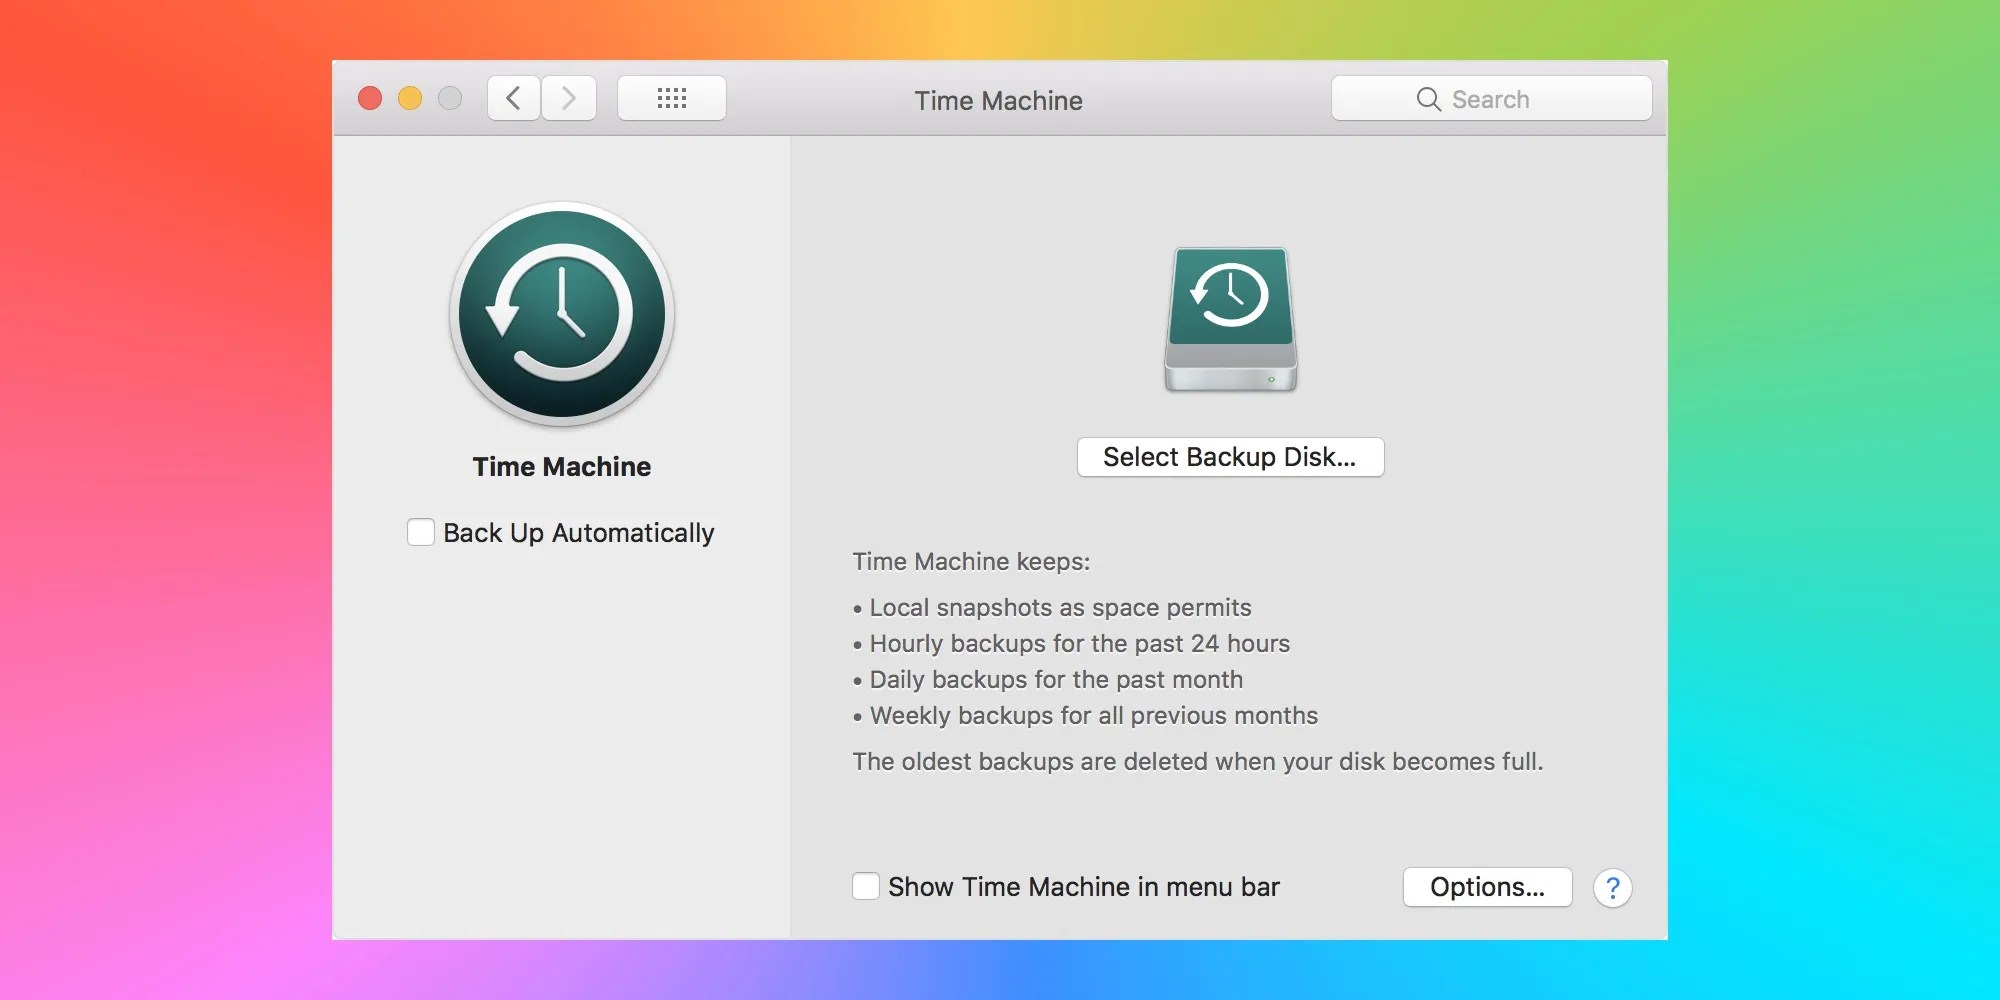
Task: Click the Time Machine app icon
Action: (x=562, y=314)
